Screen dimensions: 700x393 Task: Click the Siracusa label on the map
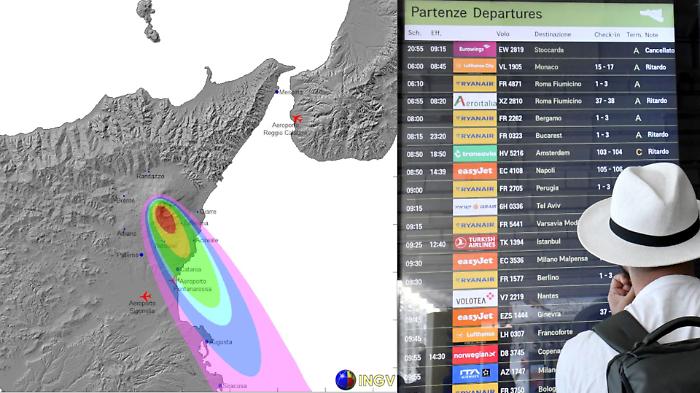(x=234, y=385)
